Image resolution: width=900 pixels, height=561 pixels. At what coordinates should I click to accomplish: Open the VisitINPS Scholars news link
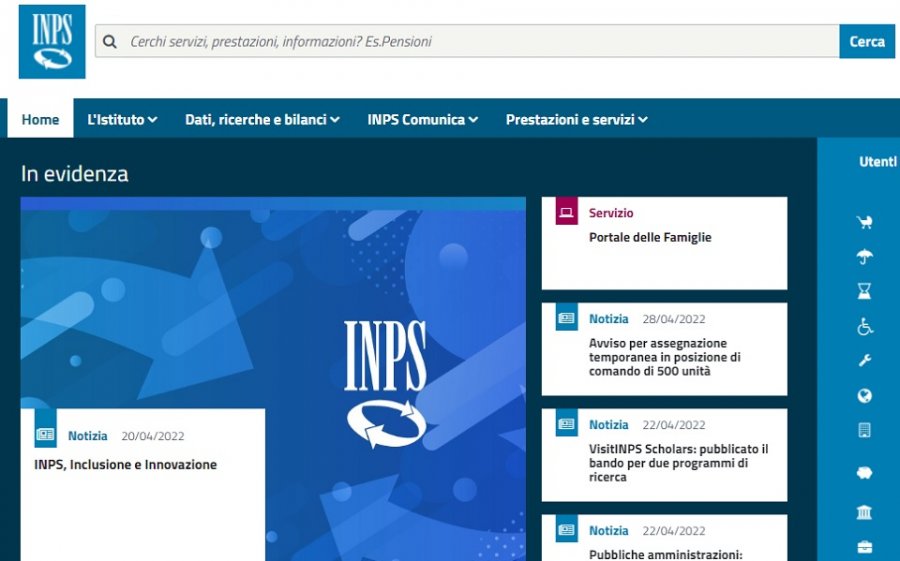pos(678,463)
